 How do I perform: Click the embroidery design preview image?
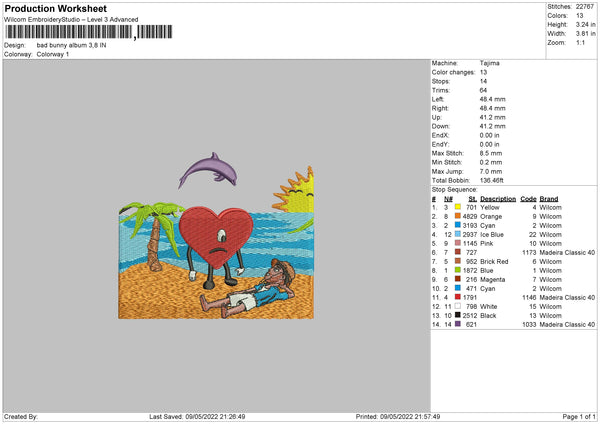point(216,235)
